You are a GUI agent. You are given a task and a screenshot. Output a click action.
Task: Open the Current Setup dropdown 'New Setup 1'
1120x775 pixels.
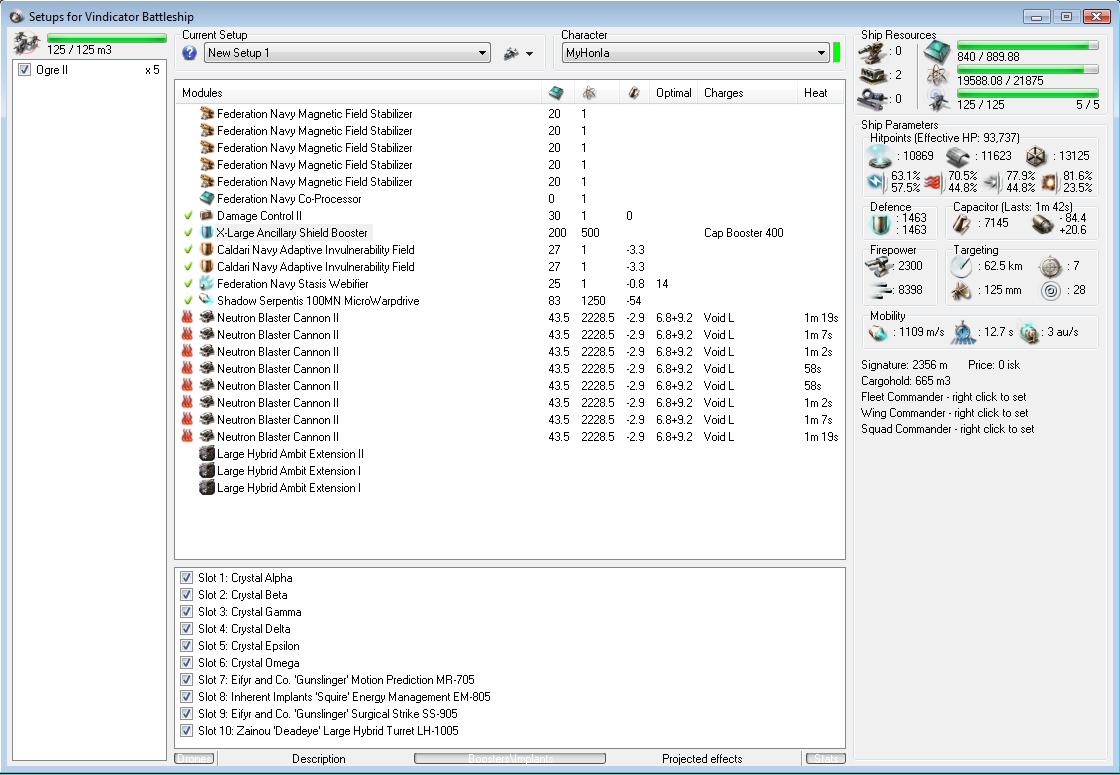click(347, 53)
